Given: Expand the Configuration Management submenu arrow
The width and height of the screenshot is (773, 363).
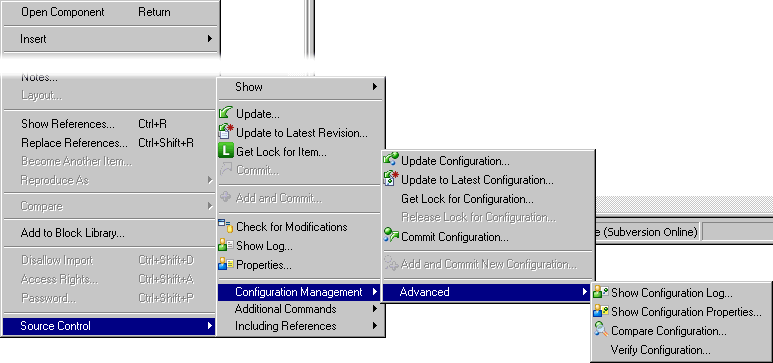Looking at the screenshot, I should [x=375, y=292].
